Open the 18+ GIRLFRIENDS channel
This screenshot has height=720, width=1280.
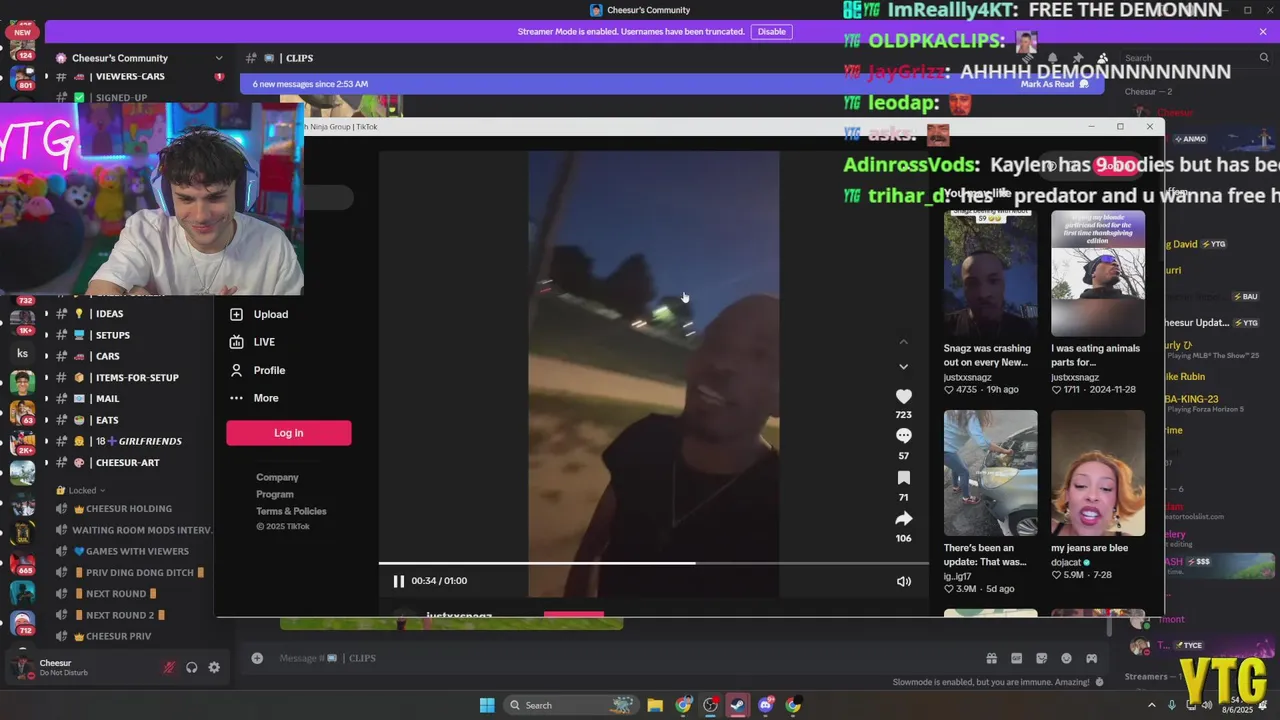(x=139, y=441)
